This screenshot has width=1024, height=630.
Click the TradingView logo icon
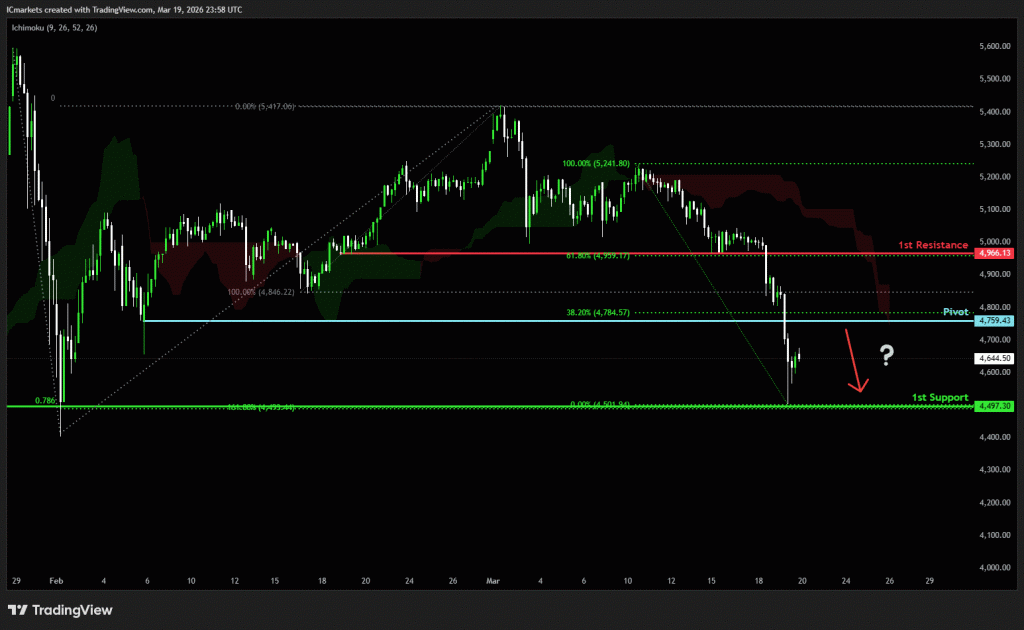point(18,610)
